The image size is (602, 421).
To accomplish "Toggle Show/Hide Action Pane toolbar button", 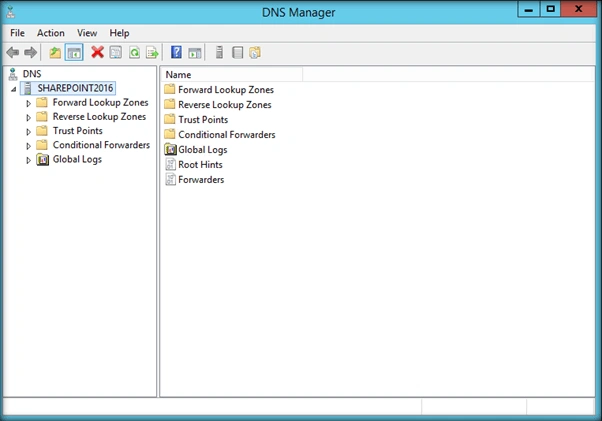I will click(x=195, y=53).
